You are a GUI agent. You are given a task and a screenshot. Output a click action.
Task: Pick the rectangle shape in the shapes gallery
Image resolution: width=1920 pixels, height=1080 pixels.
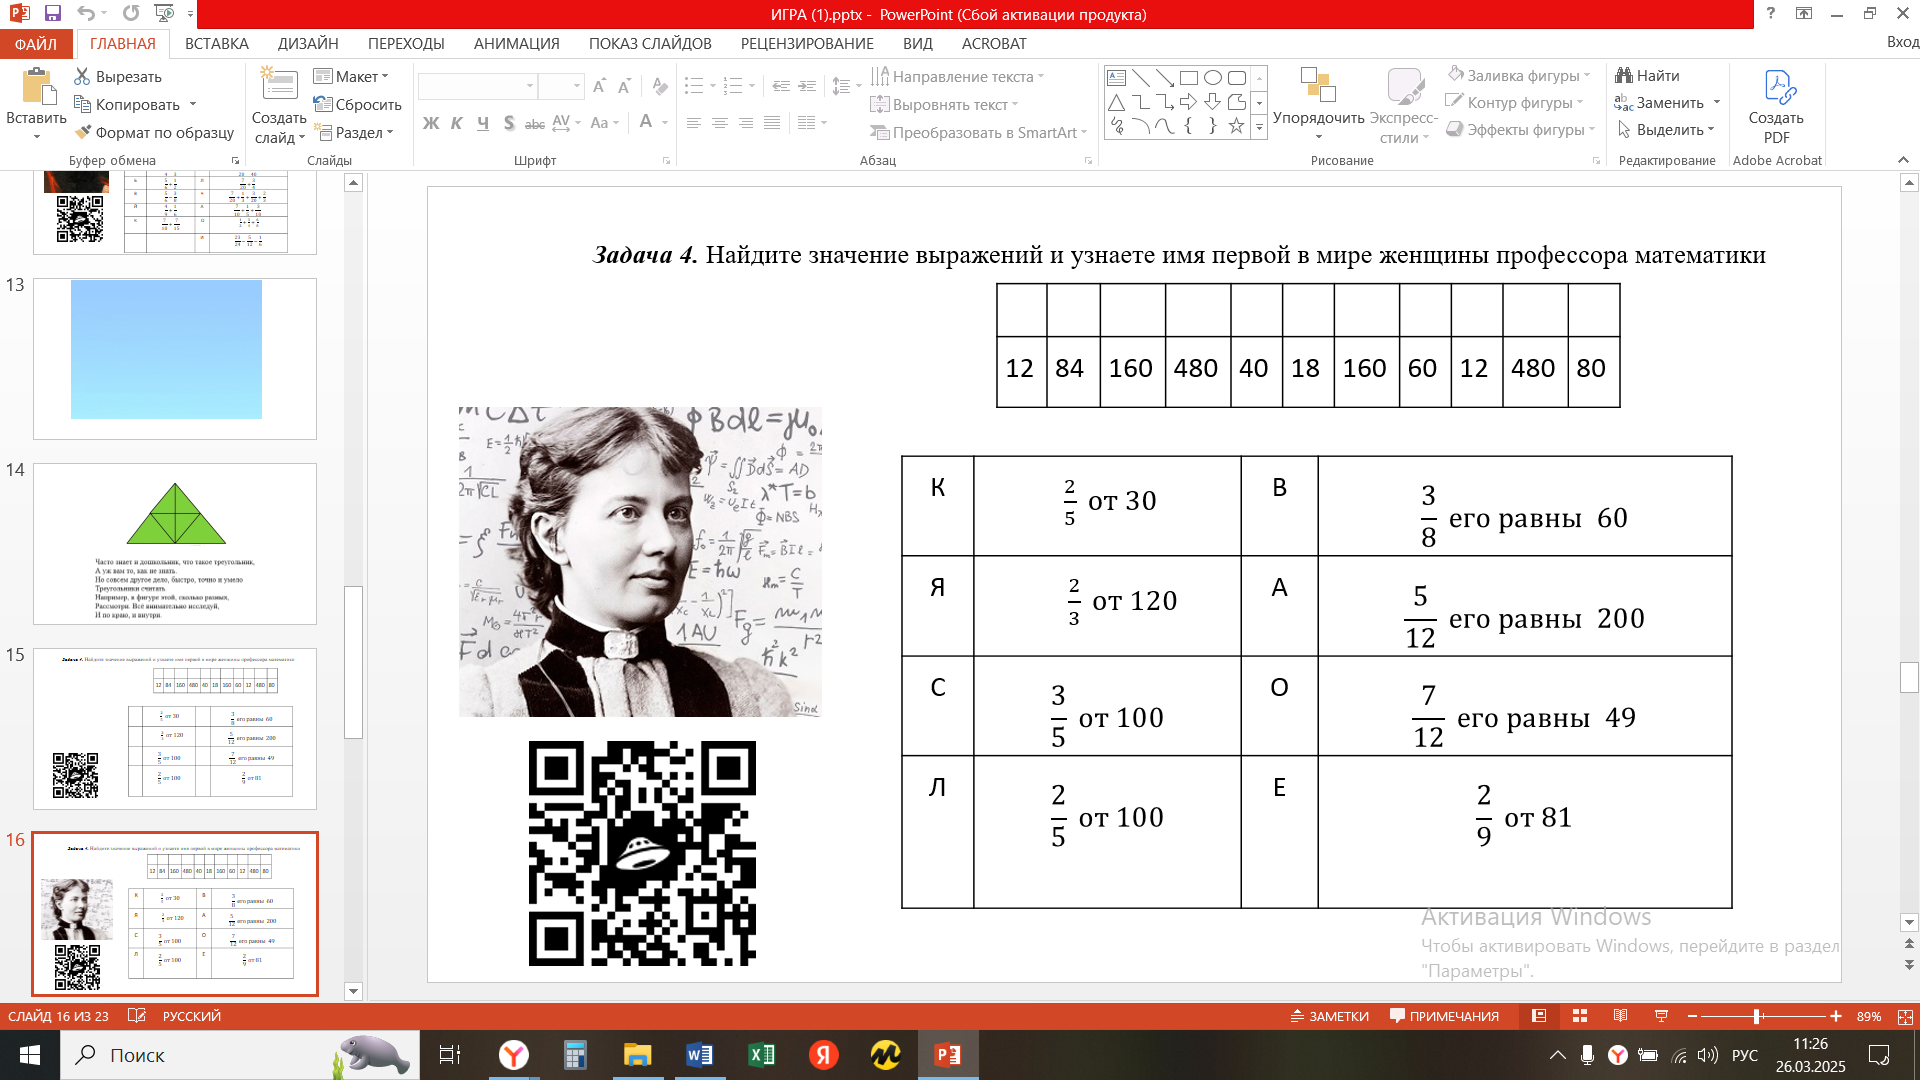[x=1189, y=78]
